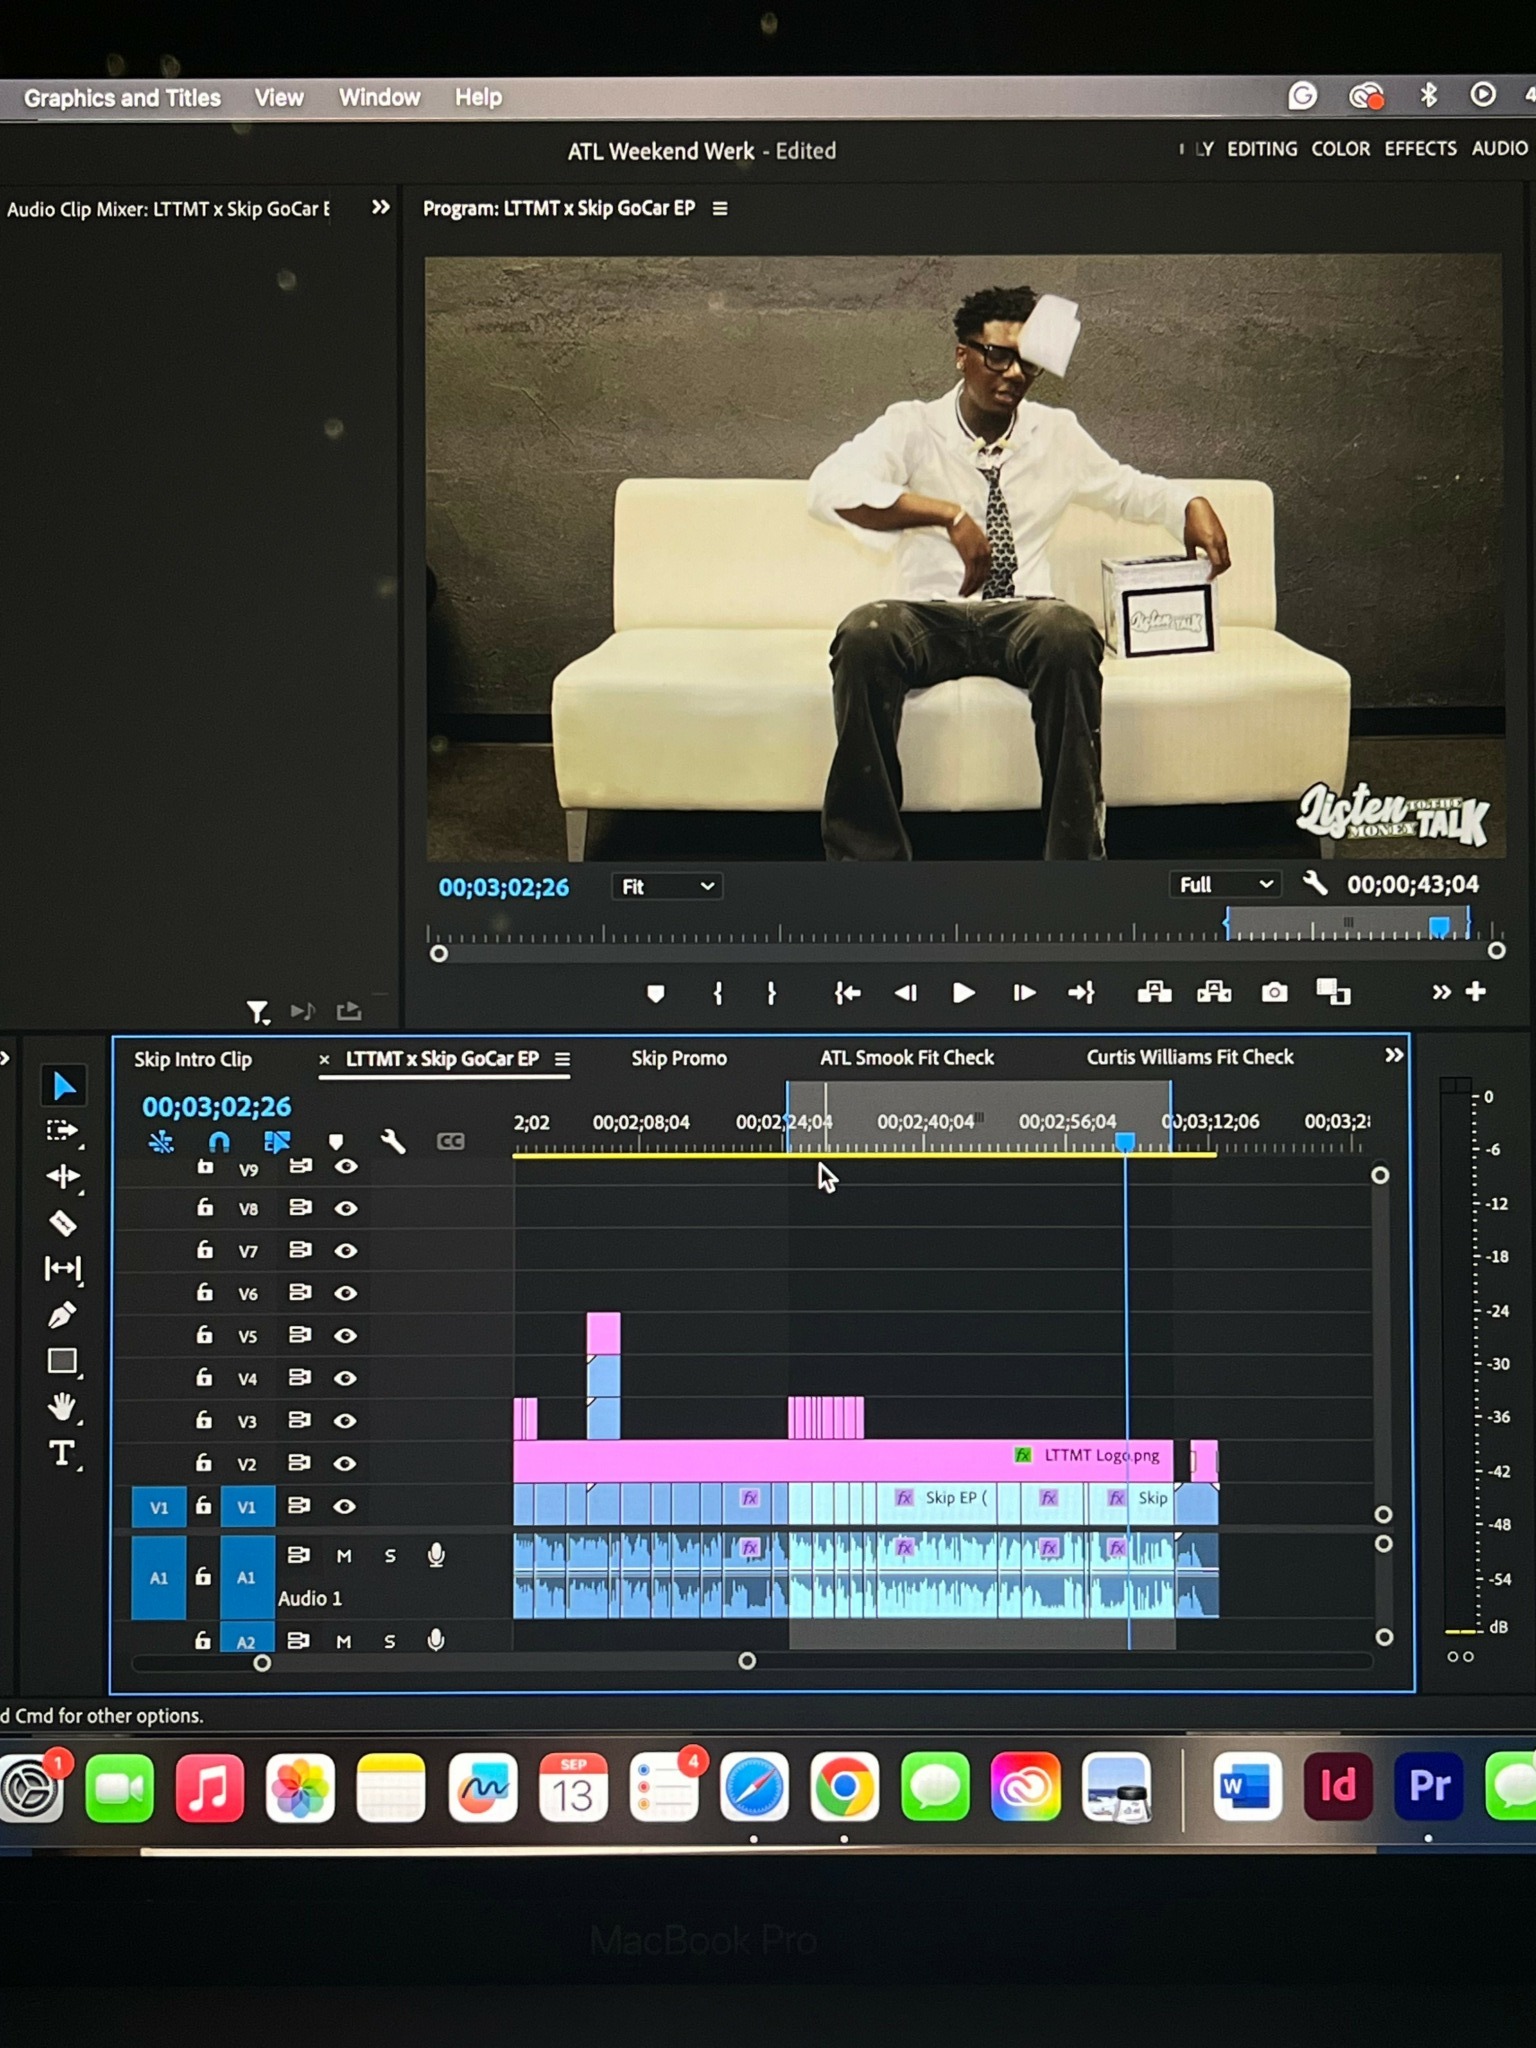The image size is (1536, 2048).
Task: Open timeline display settings wrench
Action: (393, 1142)
